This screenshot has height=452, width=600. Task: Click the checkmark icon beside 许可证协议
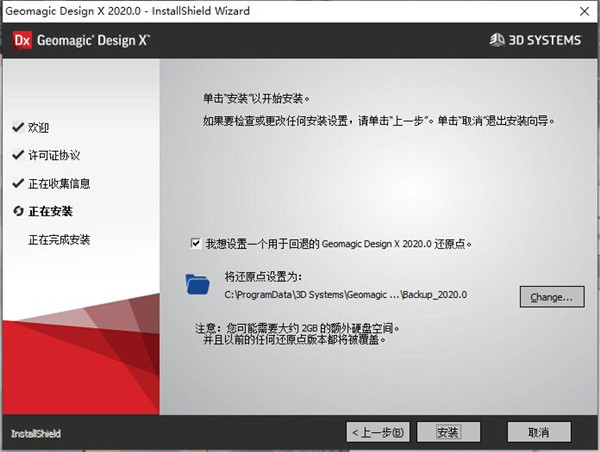tap(17, 156)
